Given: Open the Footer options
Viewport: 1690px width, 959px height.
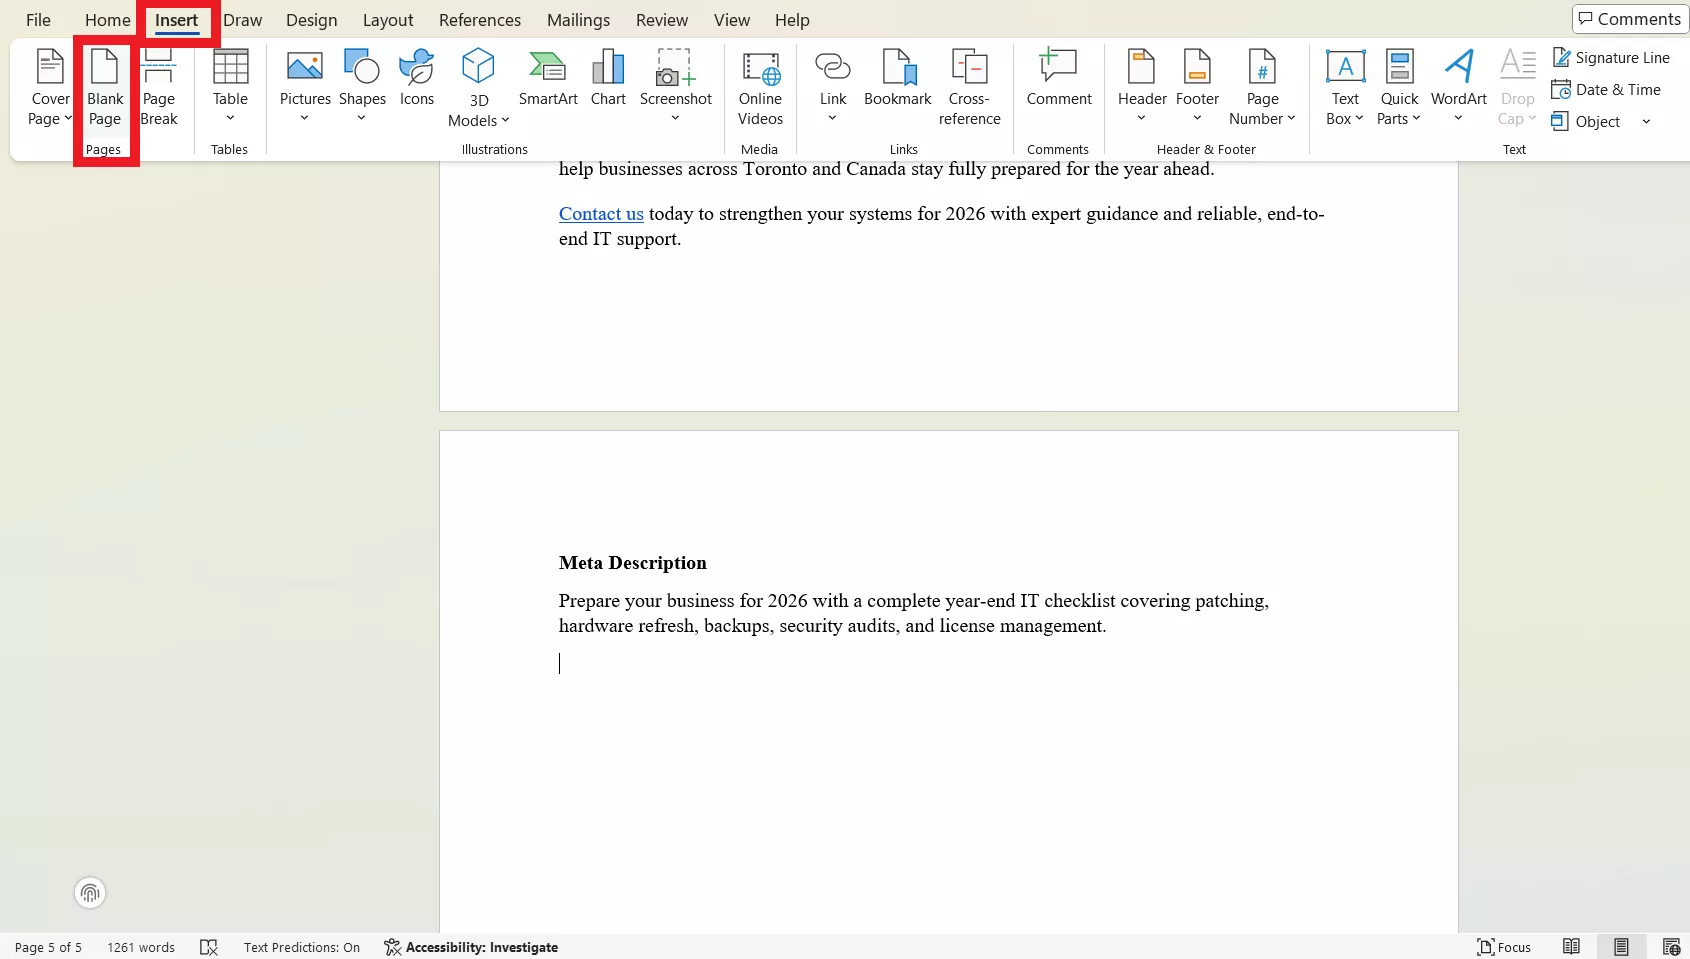Looking at the screenshot, I should tap(1197, 88).
